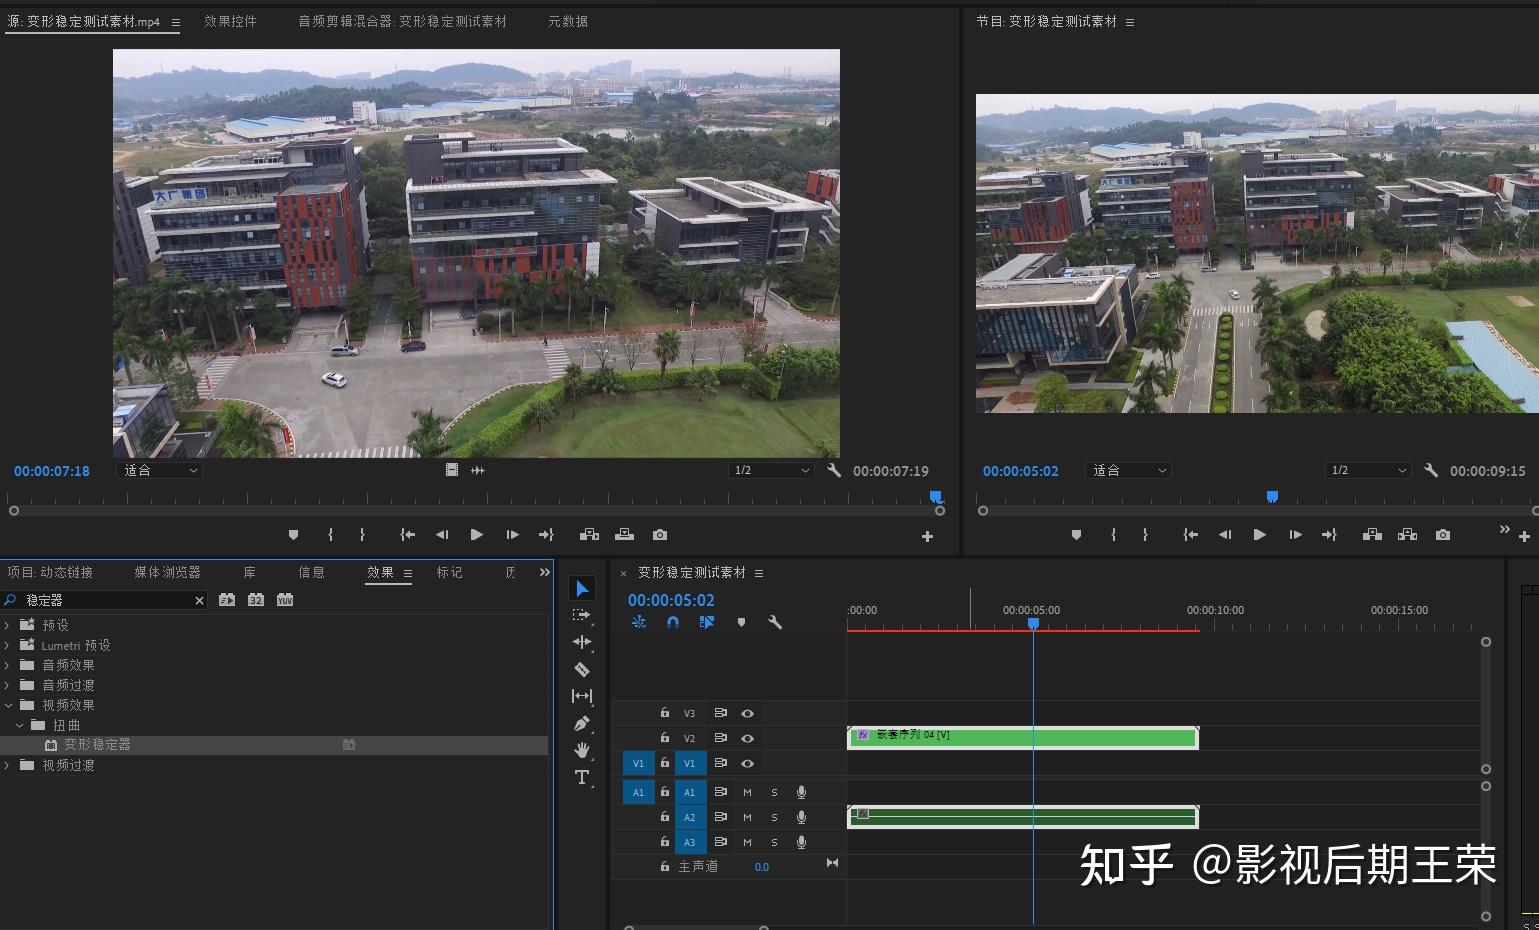Collapse the 扭曲 subfolder
This screenshot has height=930, width=1539.
19,725
